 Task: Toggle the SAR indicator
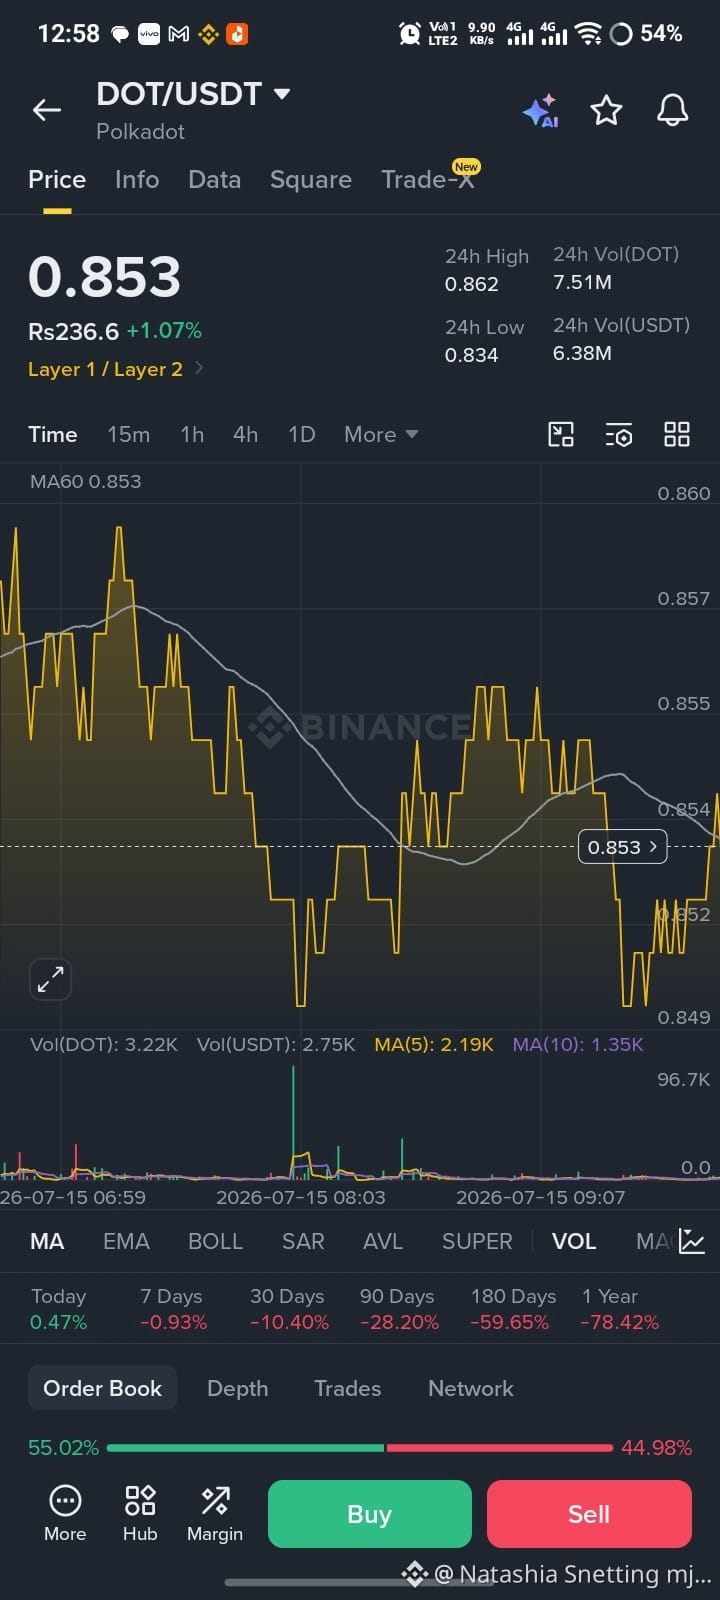click(303, 1241)
